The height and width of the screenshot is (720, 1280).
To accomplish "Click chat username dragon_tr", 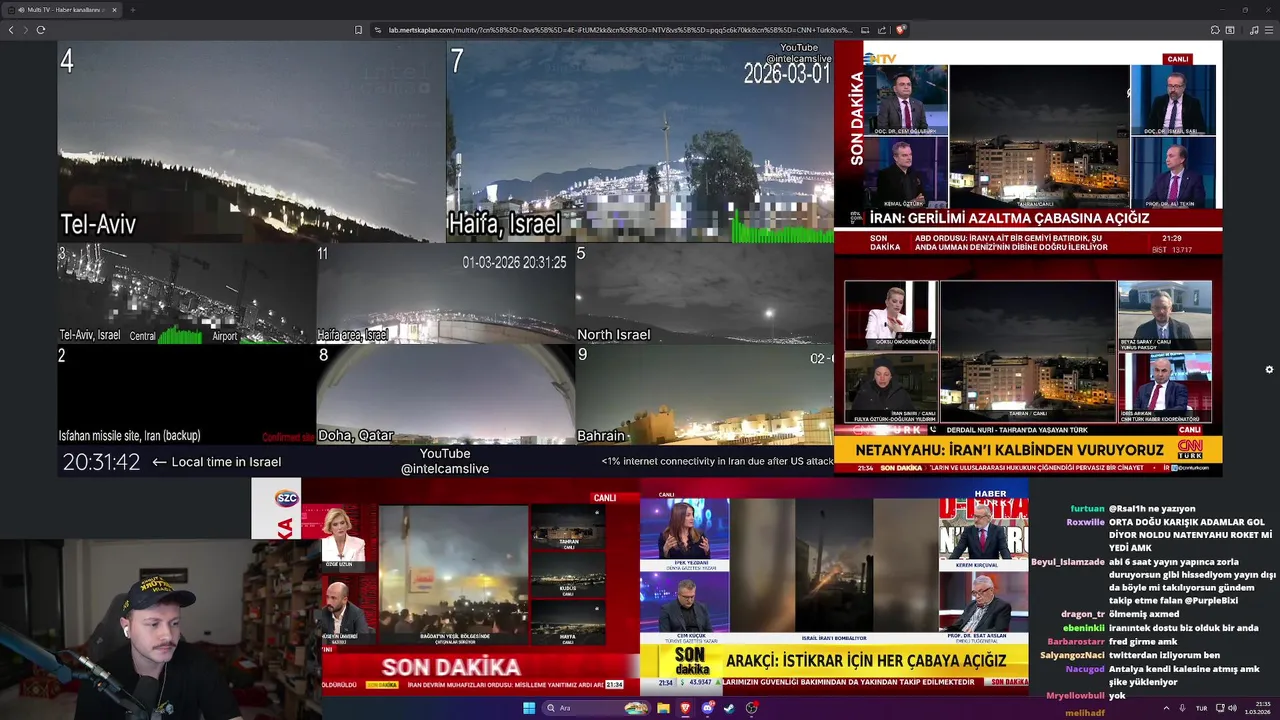I will point(1083,614).
